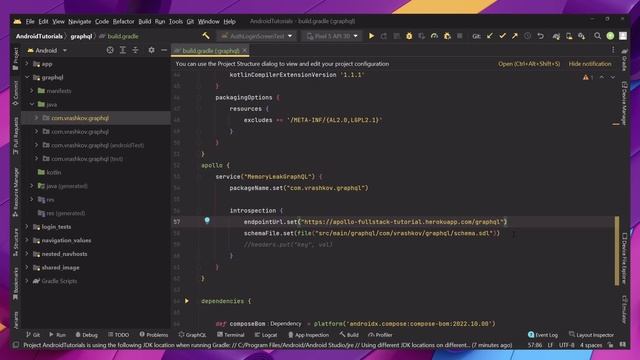Image resolution: width=640 pixels, height=360 pixels.
Task: Open the Profile app gauge icon
Action: coord(434,36)
